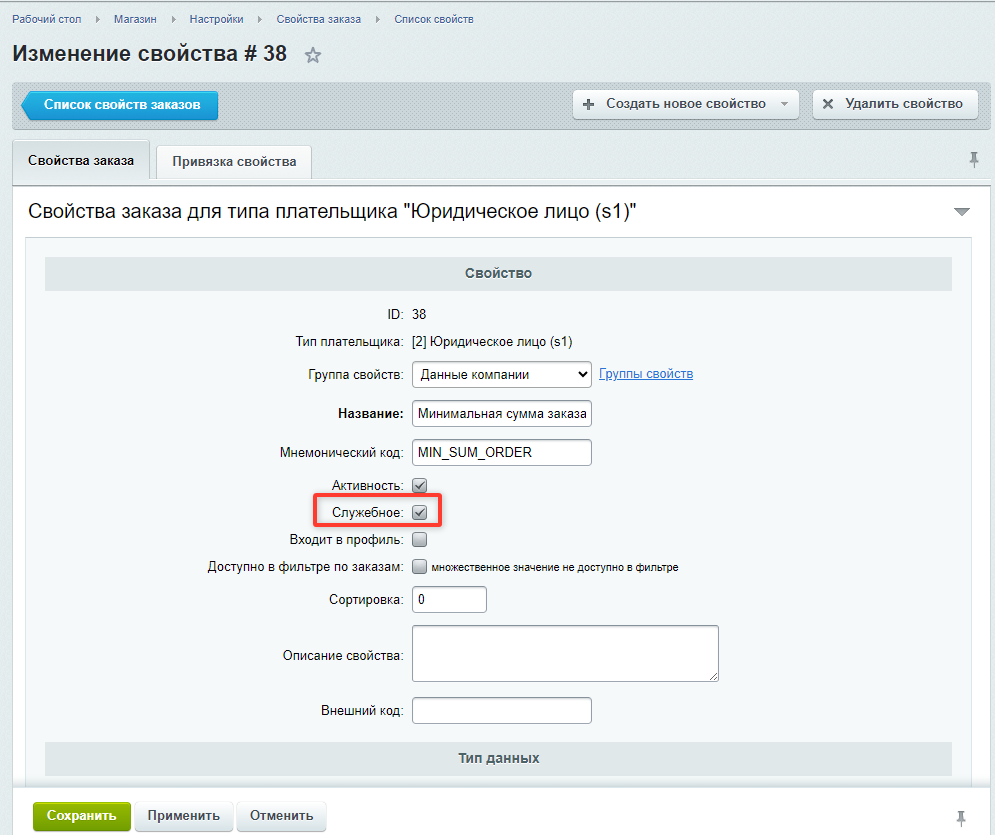Click breadcrumb arrow after Рабочий стол
This screenshot has width=995, height=835.
pyautogui.click(x=98, y=20)
